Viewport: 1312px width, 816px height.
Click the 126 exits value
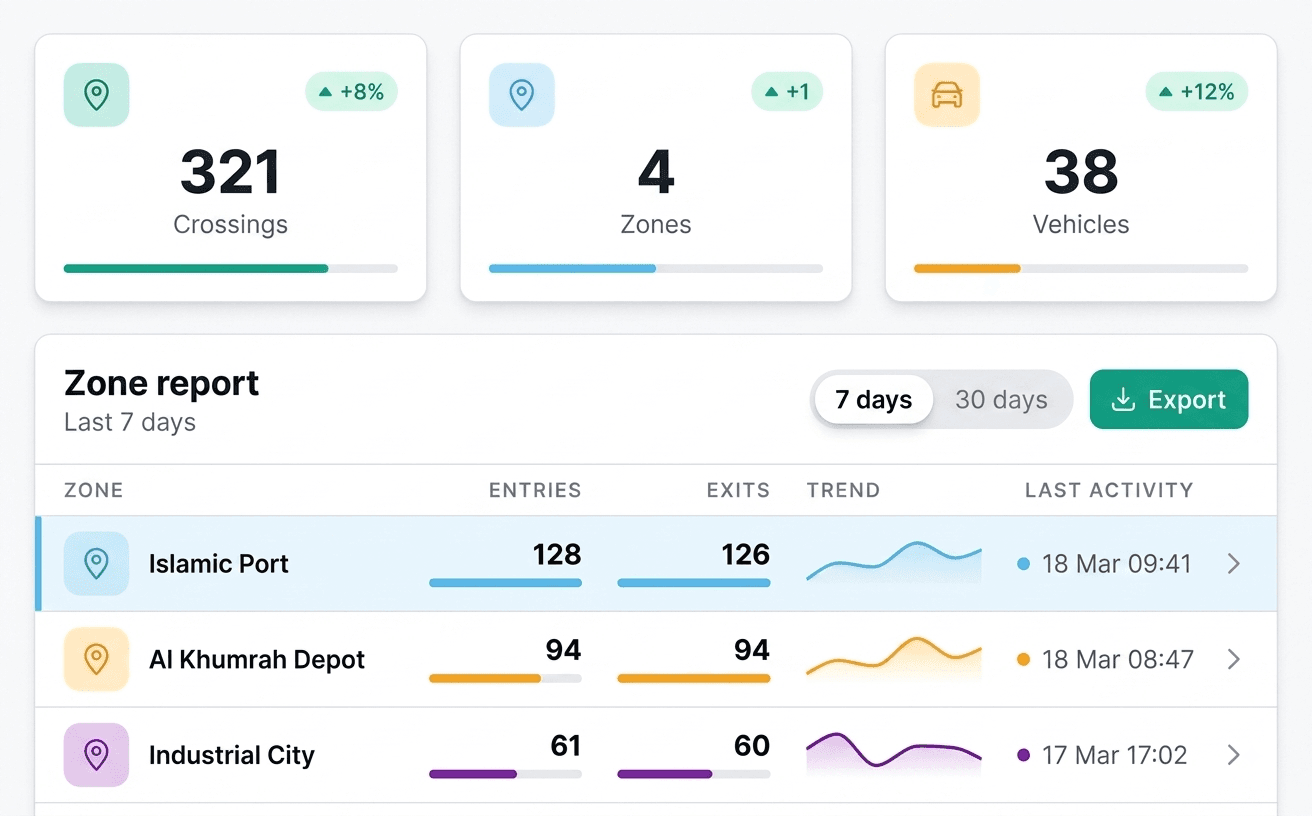[x=746, y=555]
